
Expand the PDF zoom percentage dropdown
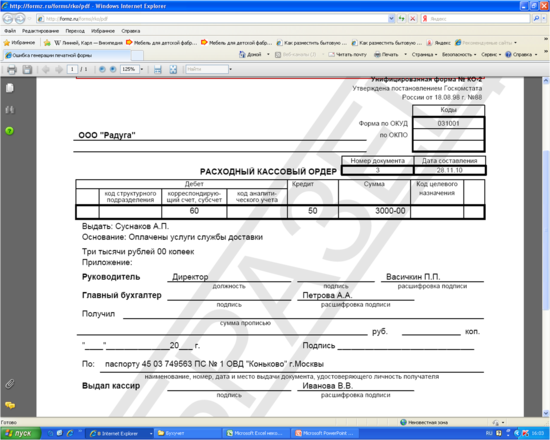click(142, 69)
